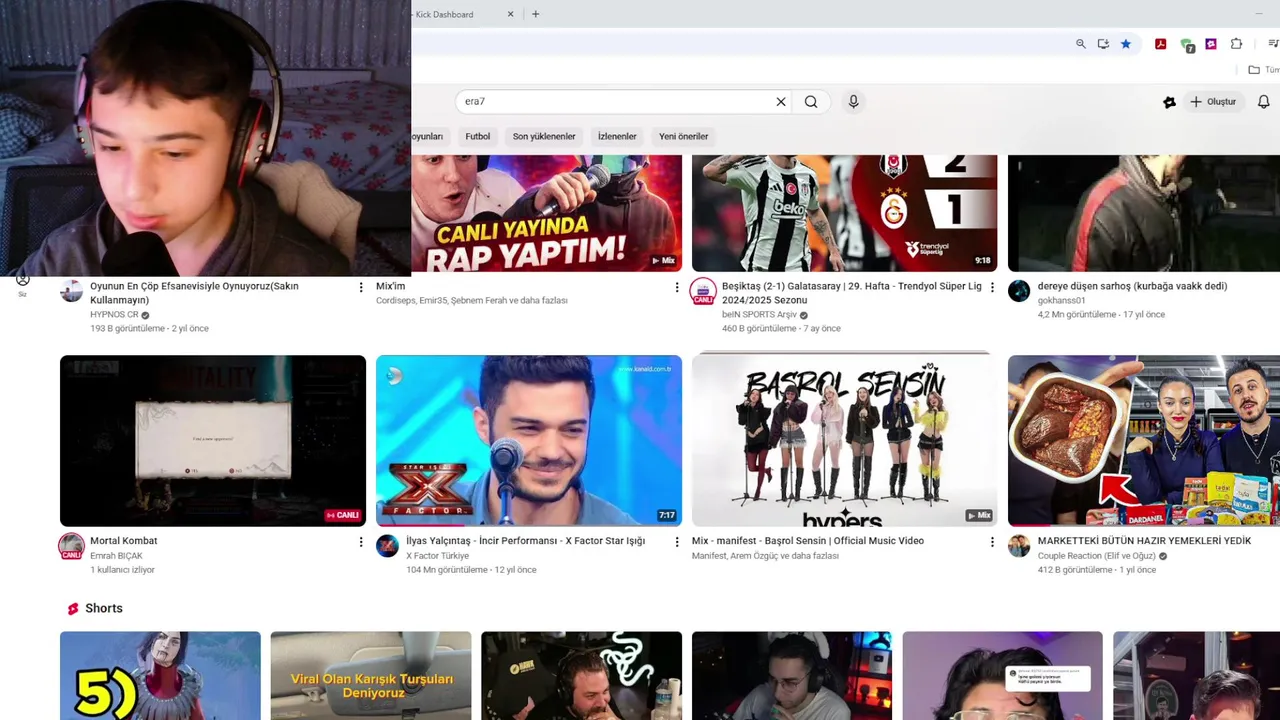Image resolution: width=1280 pixels, height=720 pixels.
Task: Open the Beşiktaş Galatasaray match thumbnail
Action: coord(844,213)
